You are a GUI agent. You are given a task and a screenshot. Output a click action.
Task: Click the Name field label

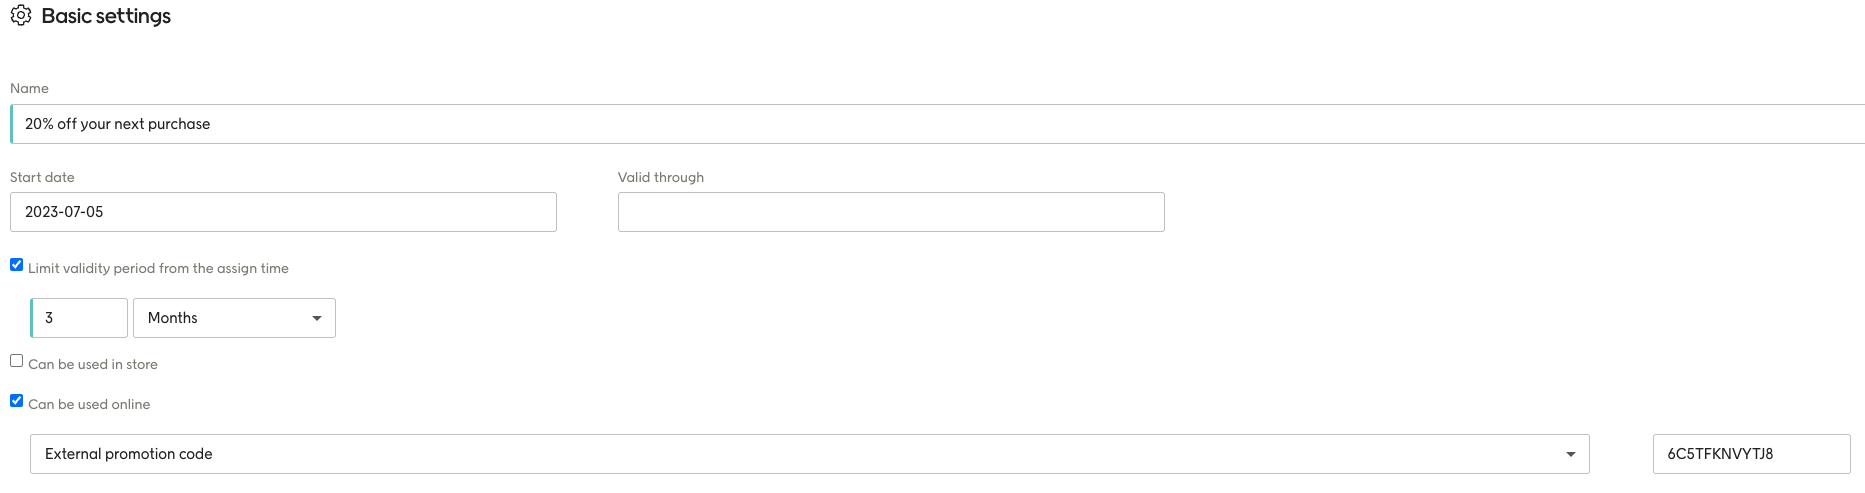point(29,88)
